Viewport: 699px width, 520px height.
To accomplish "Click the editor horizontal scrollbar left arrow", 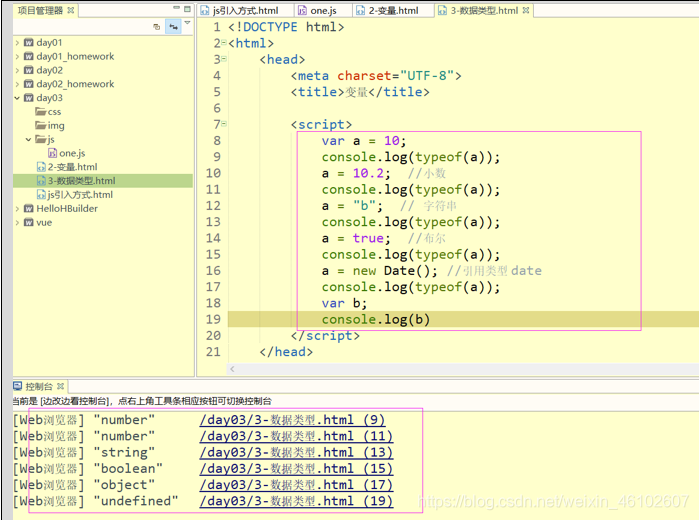I will coord(232,369).
